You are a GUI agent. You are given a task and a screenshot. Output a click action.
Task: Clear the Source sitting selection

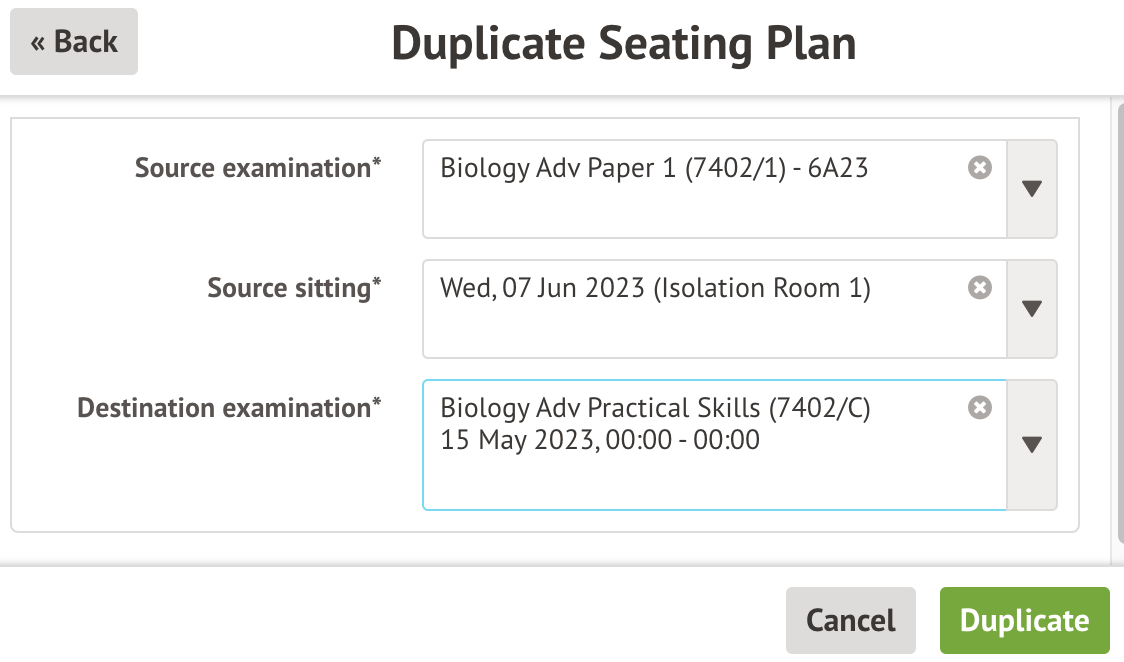pyautogui.click(x=980, y=288)
